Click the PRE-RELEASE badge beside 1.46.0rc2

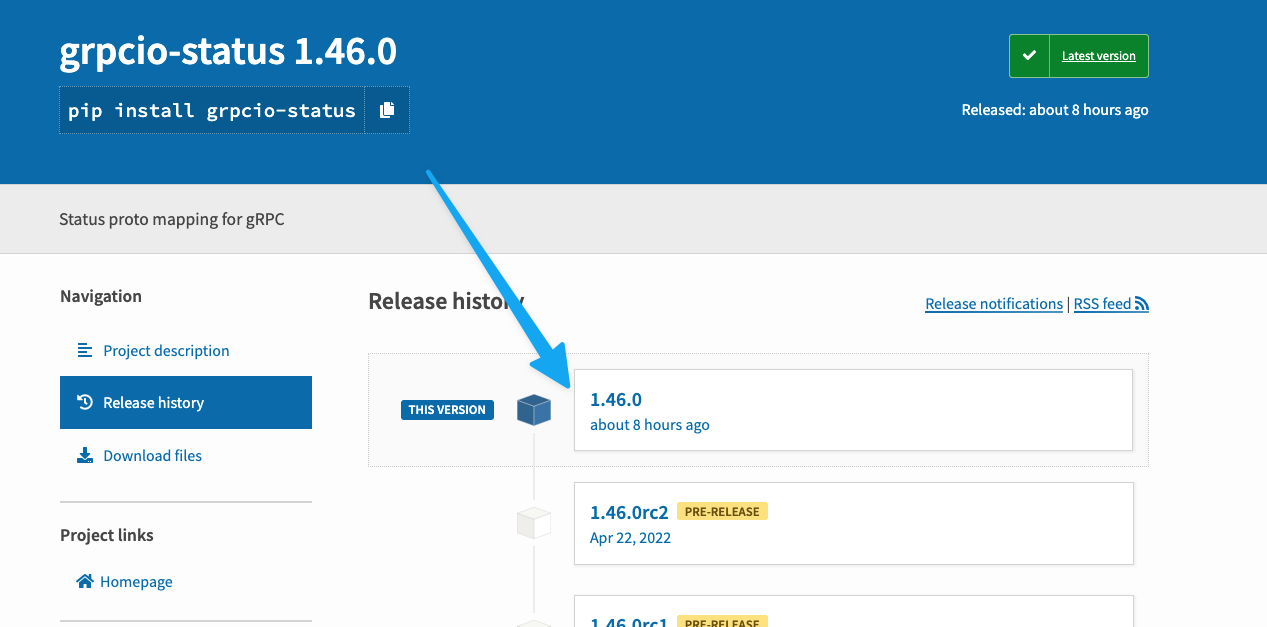pyautogui.click(x=722, y=511)
